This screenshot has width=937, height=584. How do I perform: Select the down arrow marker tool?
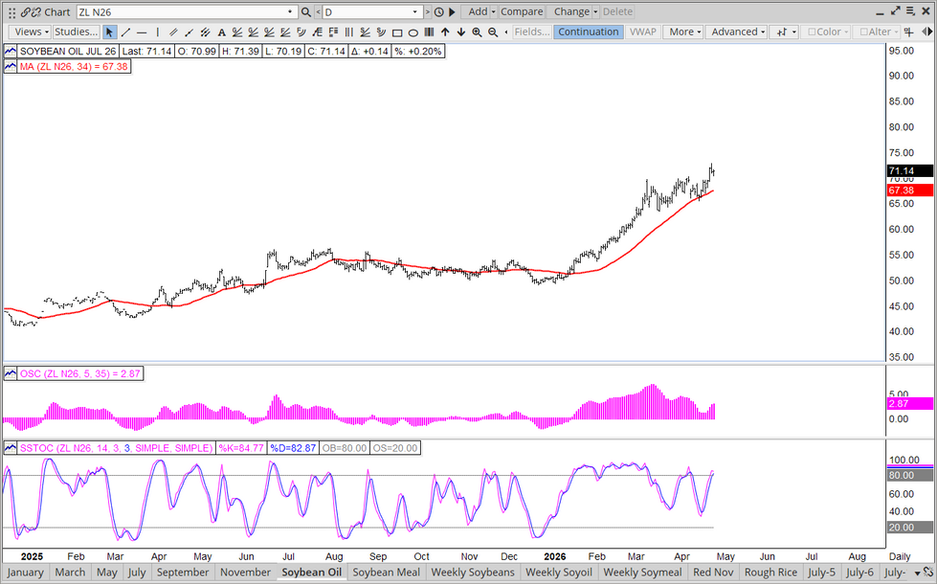click(x=461, y=32)
